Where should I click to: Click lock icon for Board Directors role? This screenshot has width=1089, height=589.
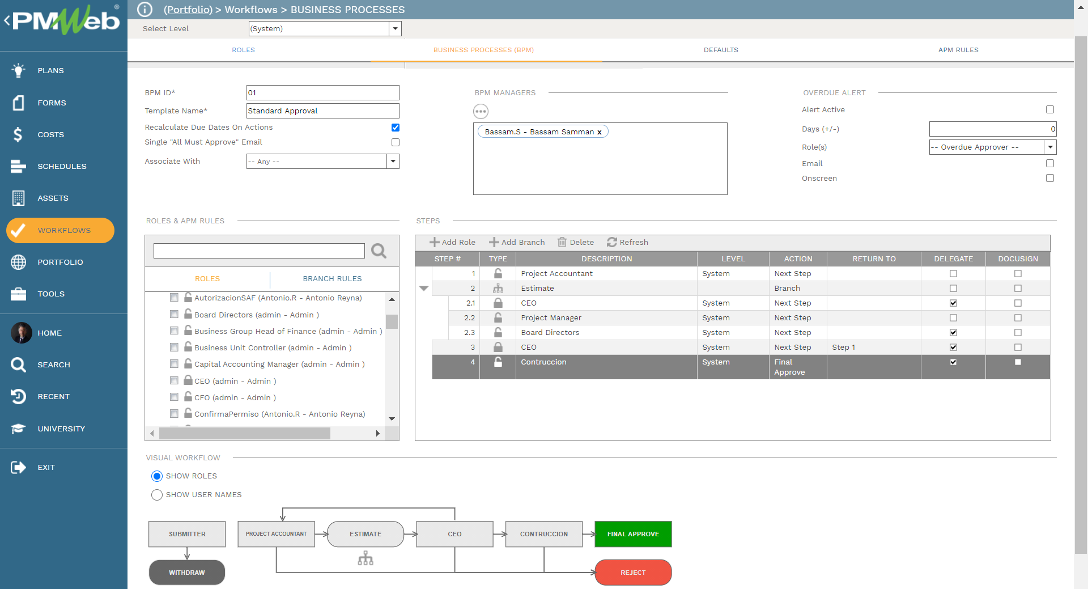pos(188,314)
